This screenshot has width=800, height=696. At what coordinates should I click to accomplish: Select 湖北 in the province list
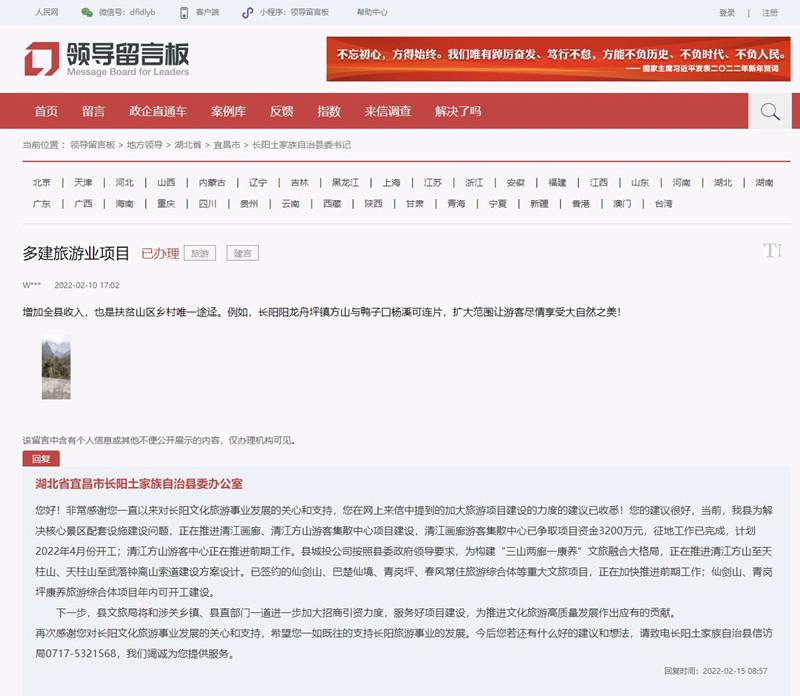(x=722, y=182)
